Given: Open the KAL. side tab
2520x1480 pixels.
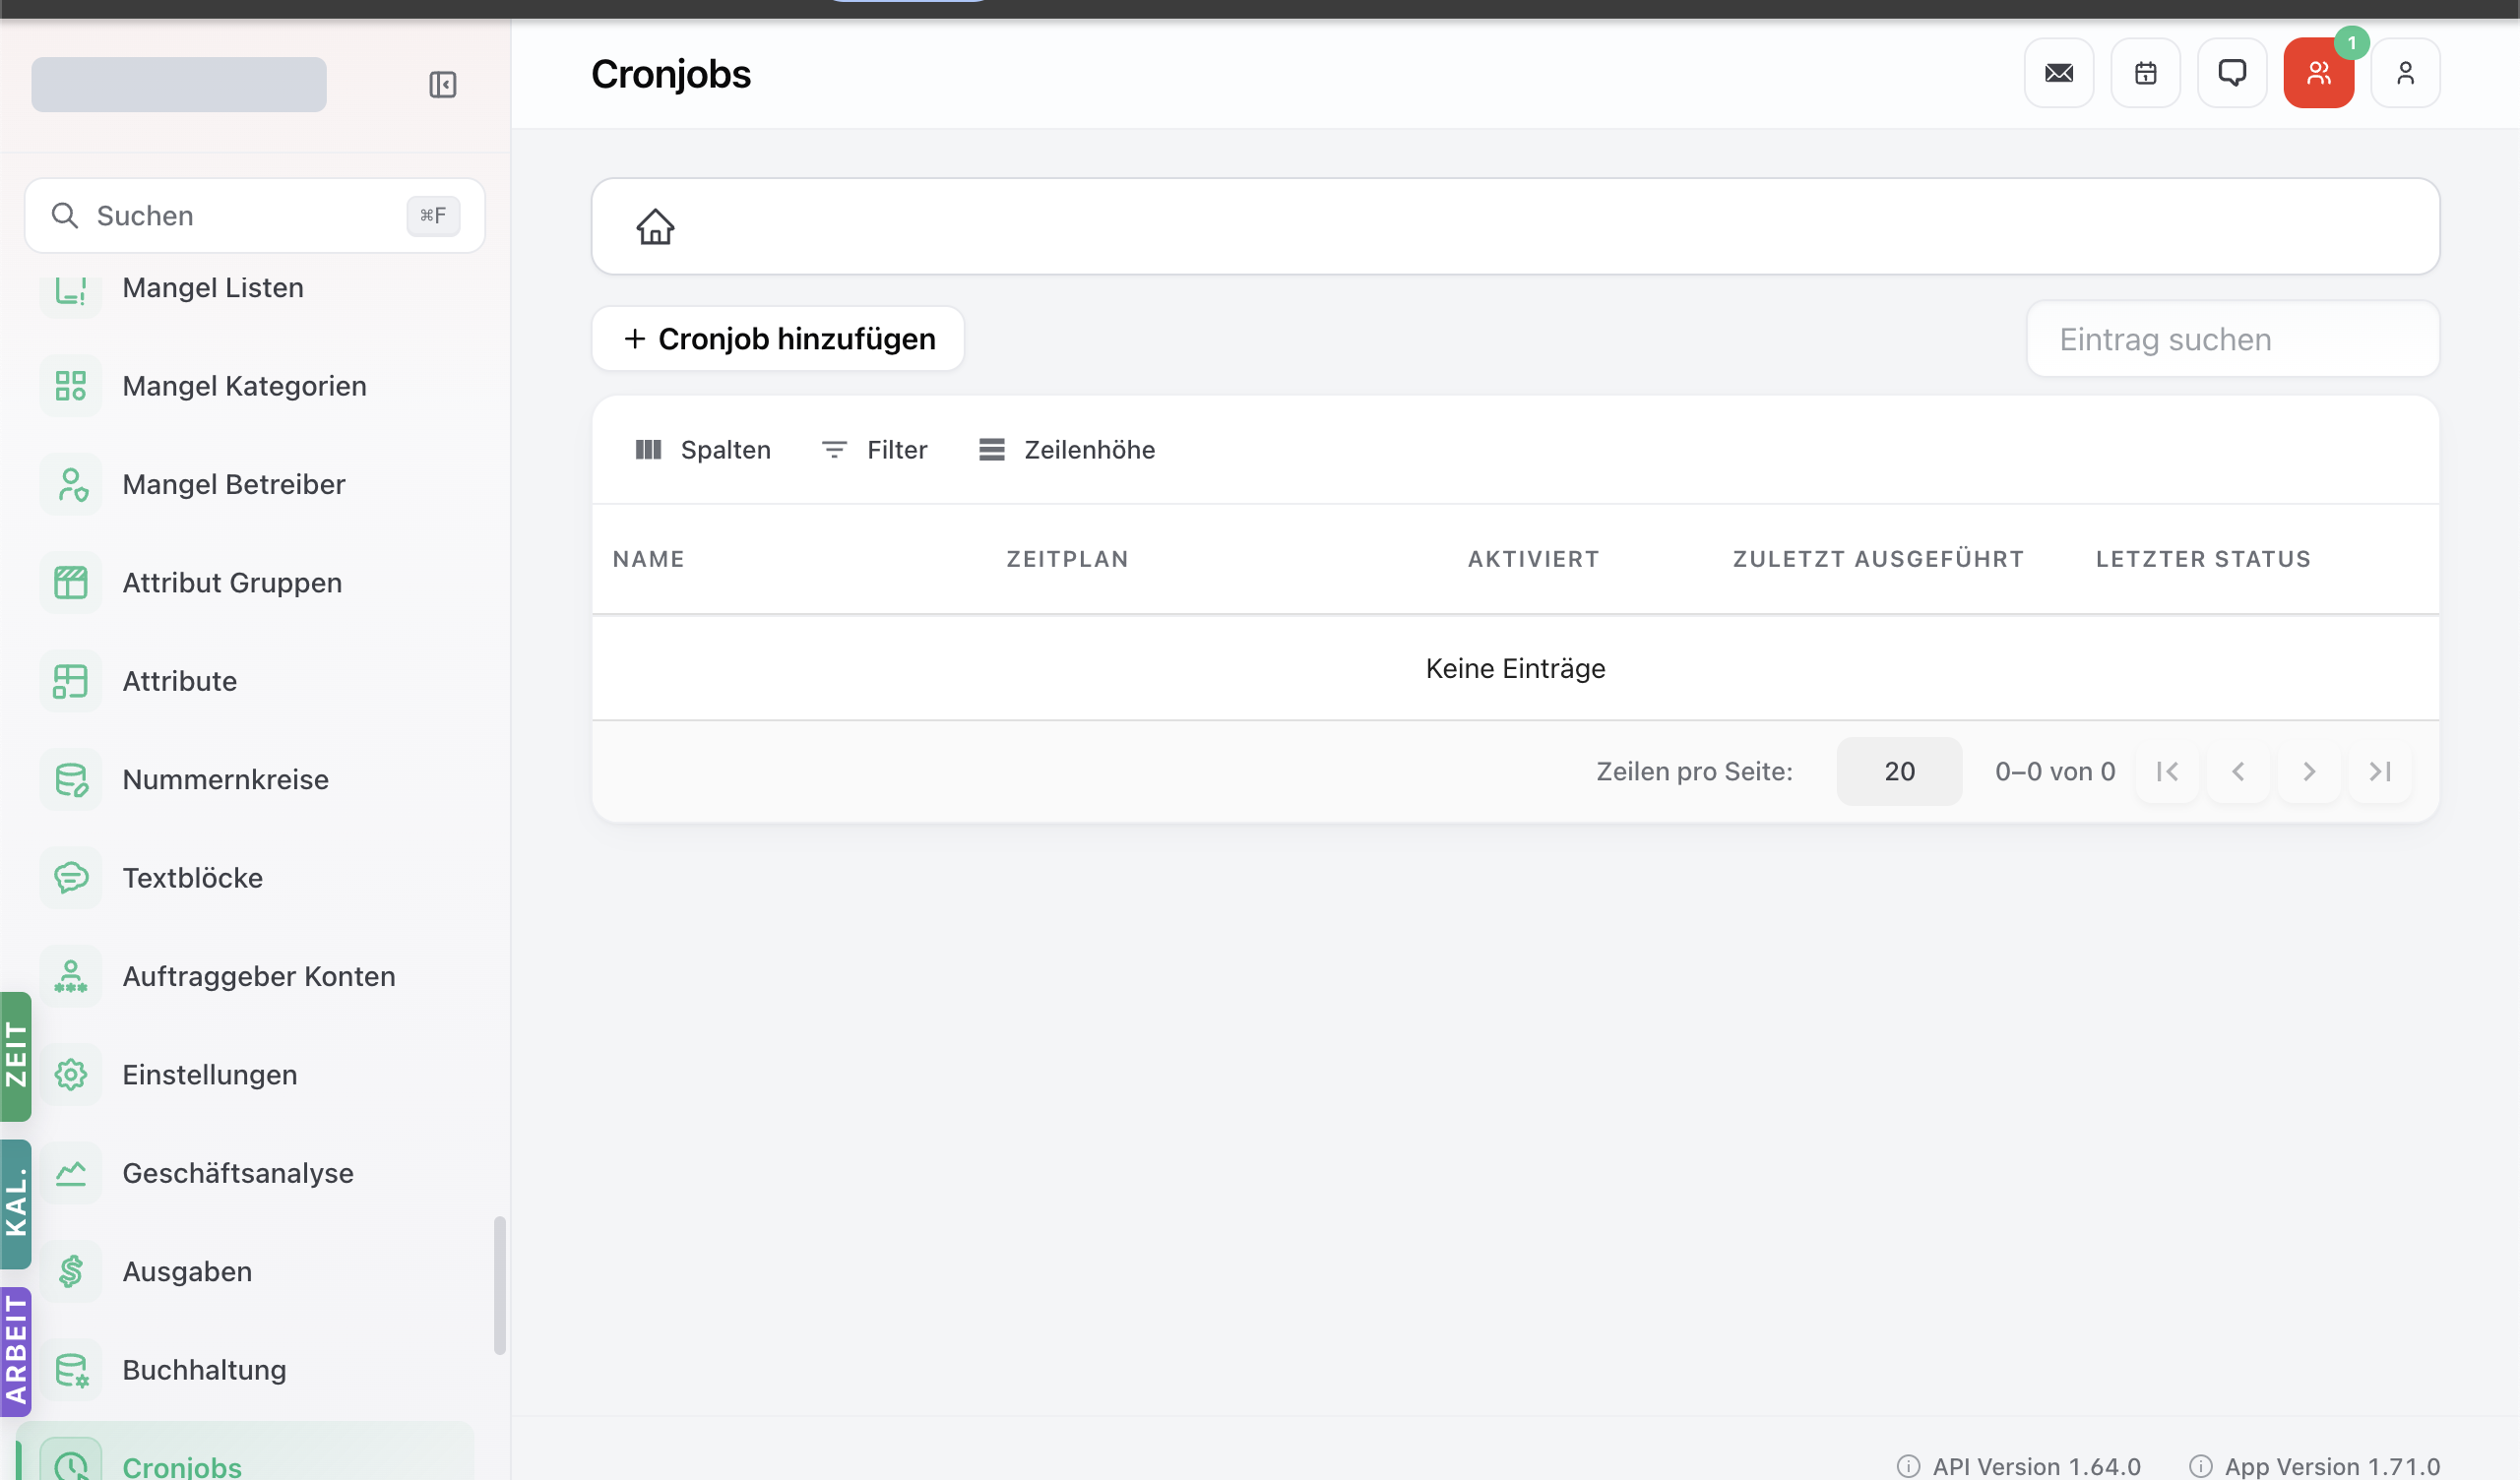Looking at the screenshot, I should click(x=16, y=1204).
